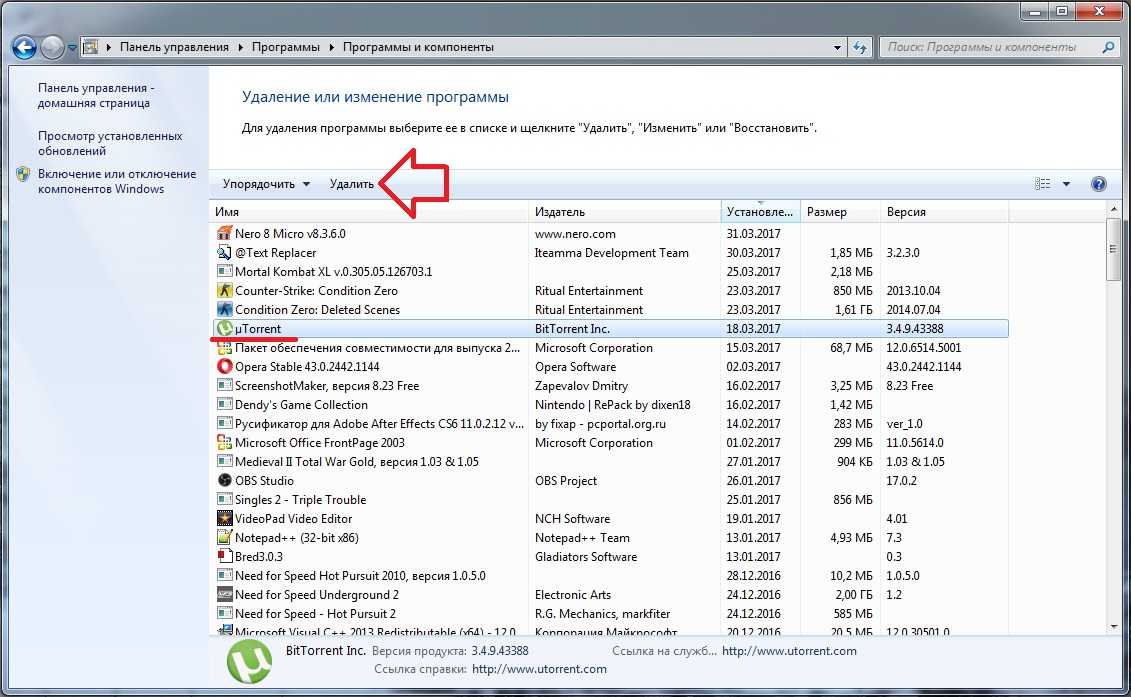Click the Mortal Kombat XL row icon

click(224, 271)
